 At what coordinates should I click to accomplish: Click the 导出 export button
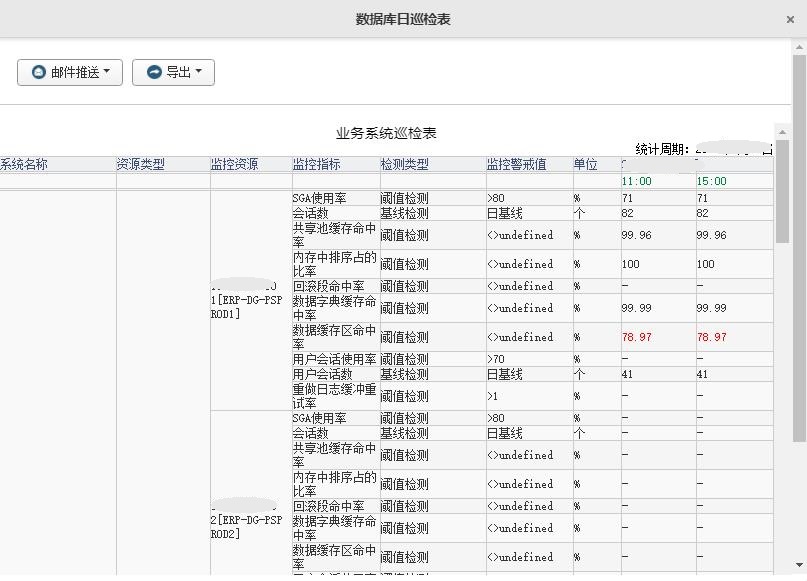172,71
